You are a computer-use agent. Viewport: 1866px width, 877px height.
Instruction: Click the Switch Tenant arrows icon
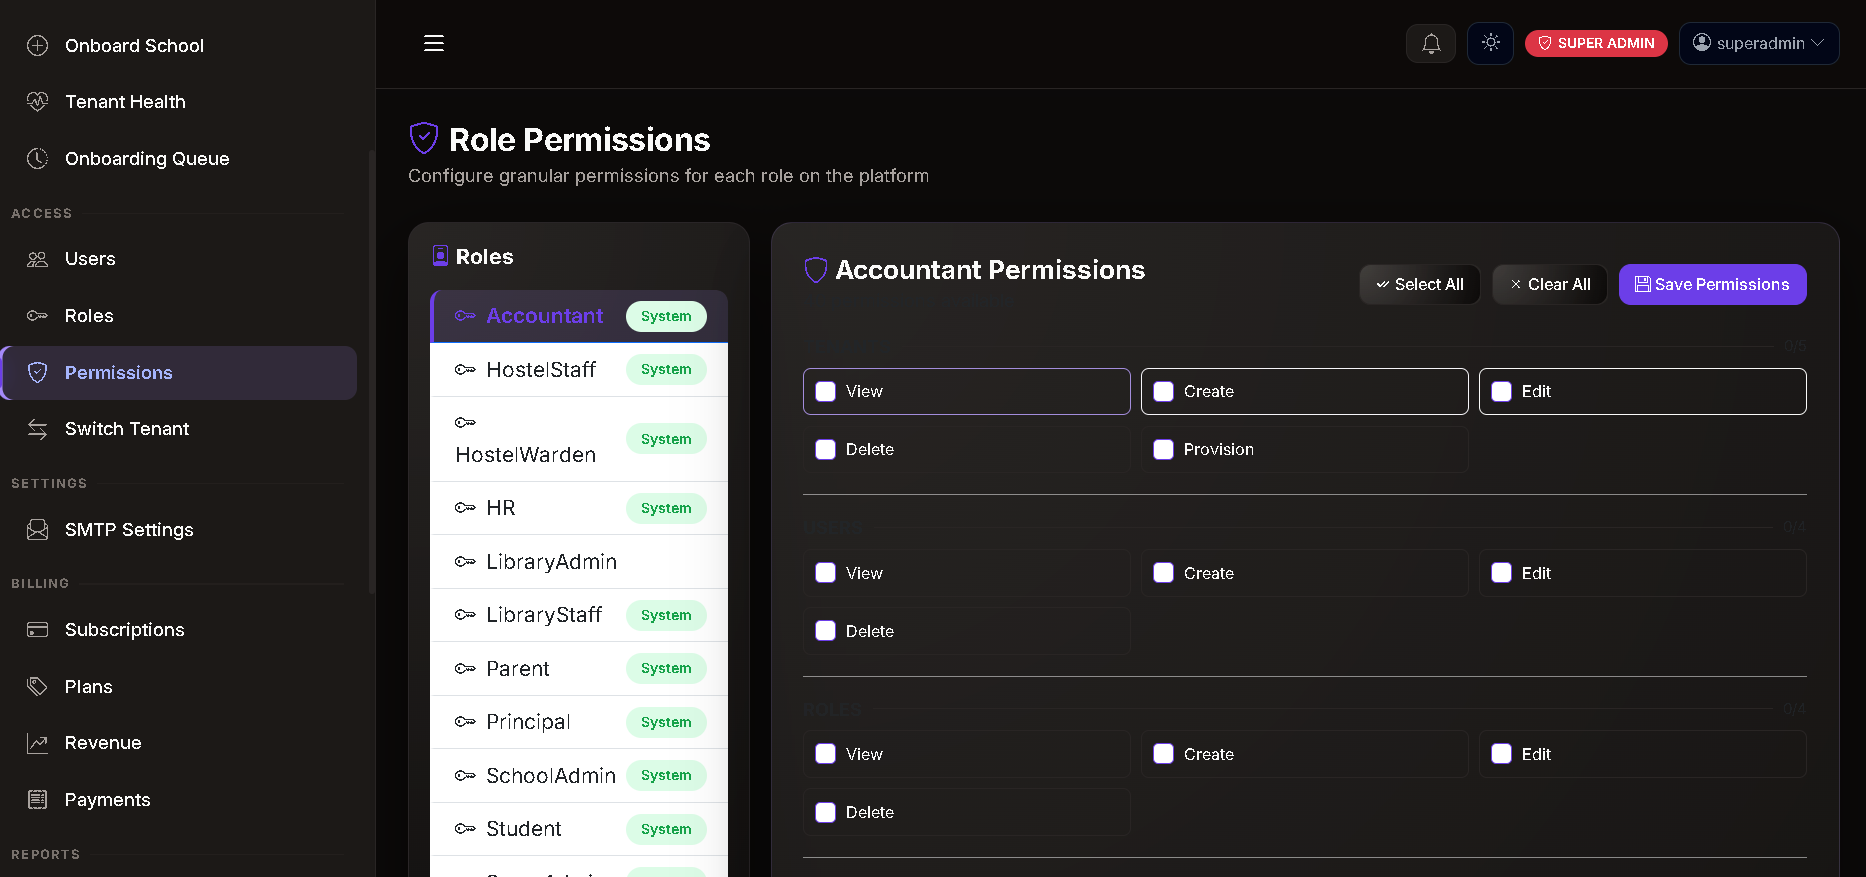[x=37, y=429]
